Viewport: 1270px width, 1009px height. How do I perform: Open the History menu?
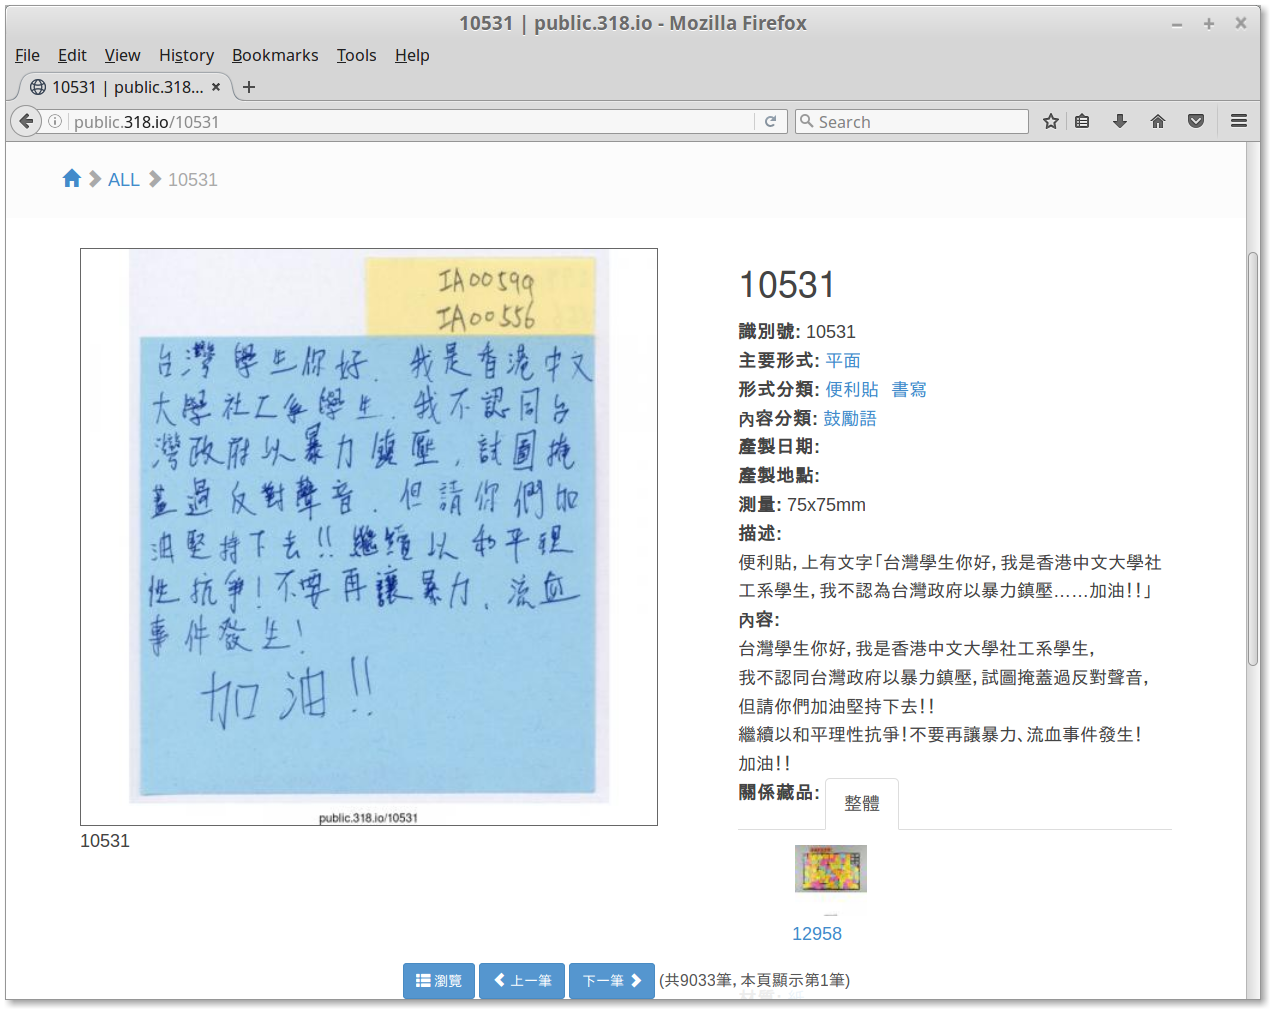pos(186,55)
